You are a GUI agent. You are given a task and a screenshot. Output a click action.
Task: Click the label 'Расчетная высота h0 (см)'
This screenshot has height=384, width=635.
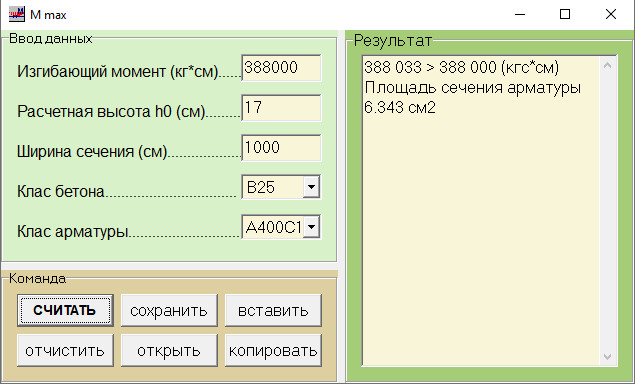(x=111, y=111)
